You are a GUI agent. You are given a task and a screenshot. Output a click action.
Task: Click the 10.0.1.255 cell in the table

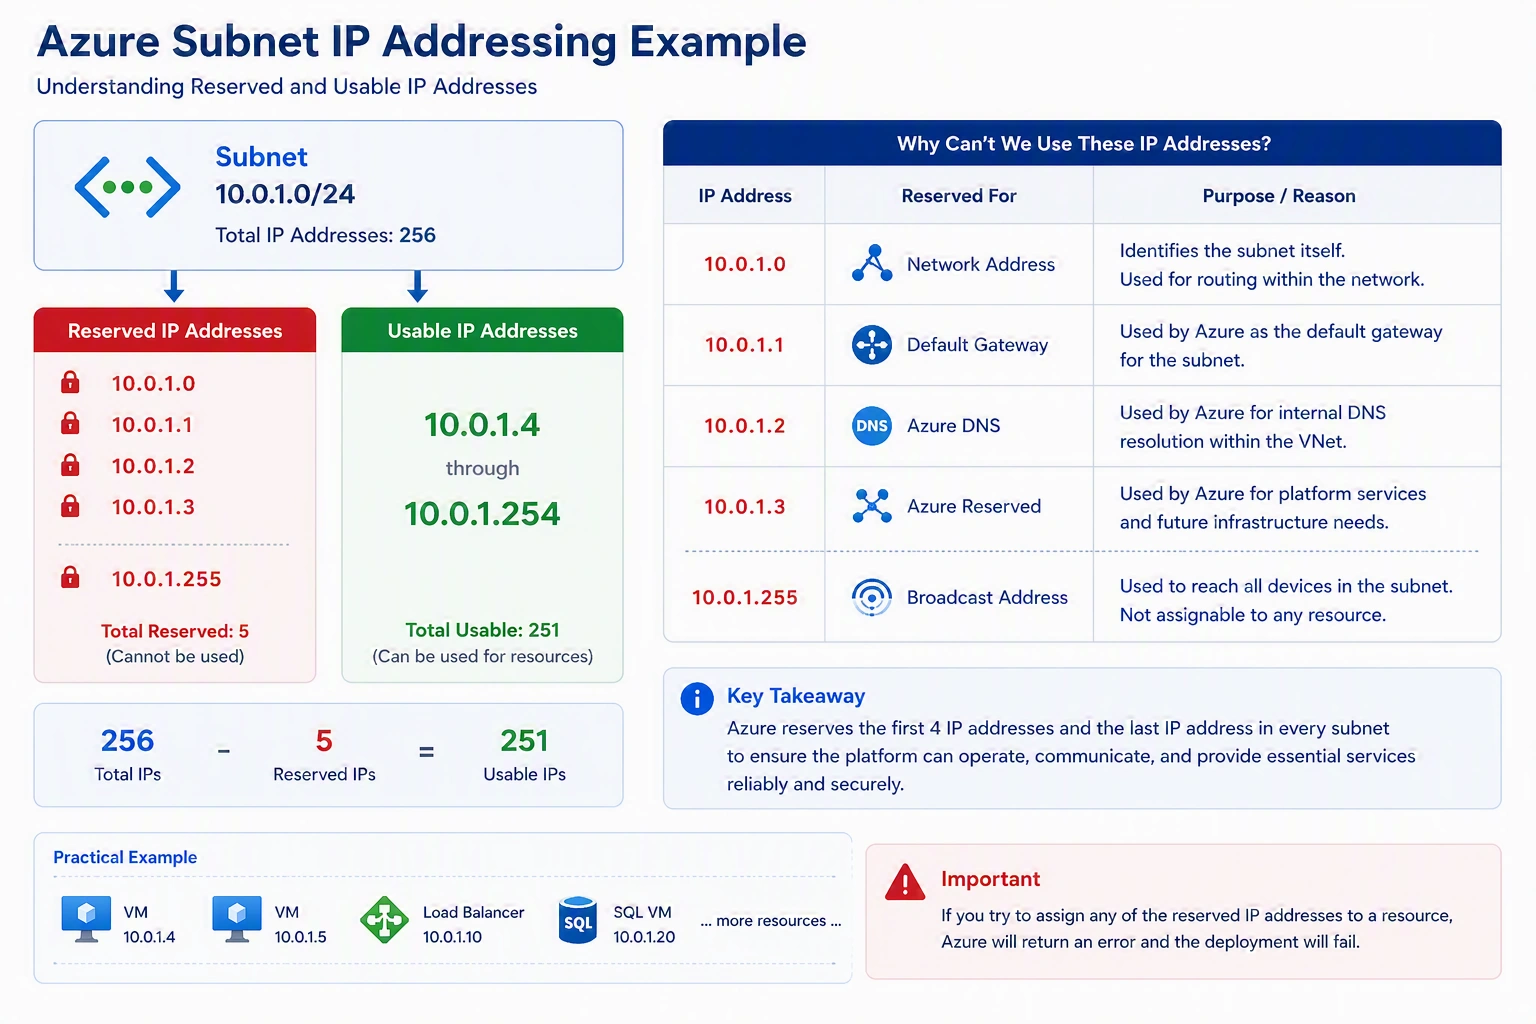tap(745, 598)
